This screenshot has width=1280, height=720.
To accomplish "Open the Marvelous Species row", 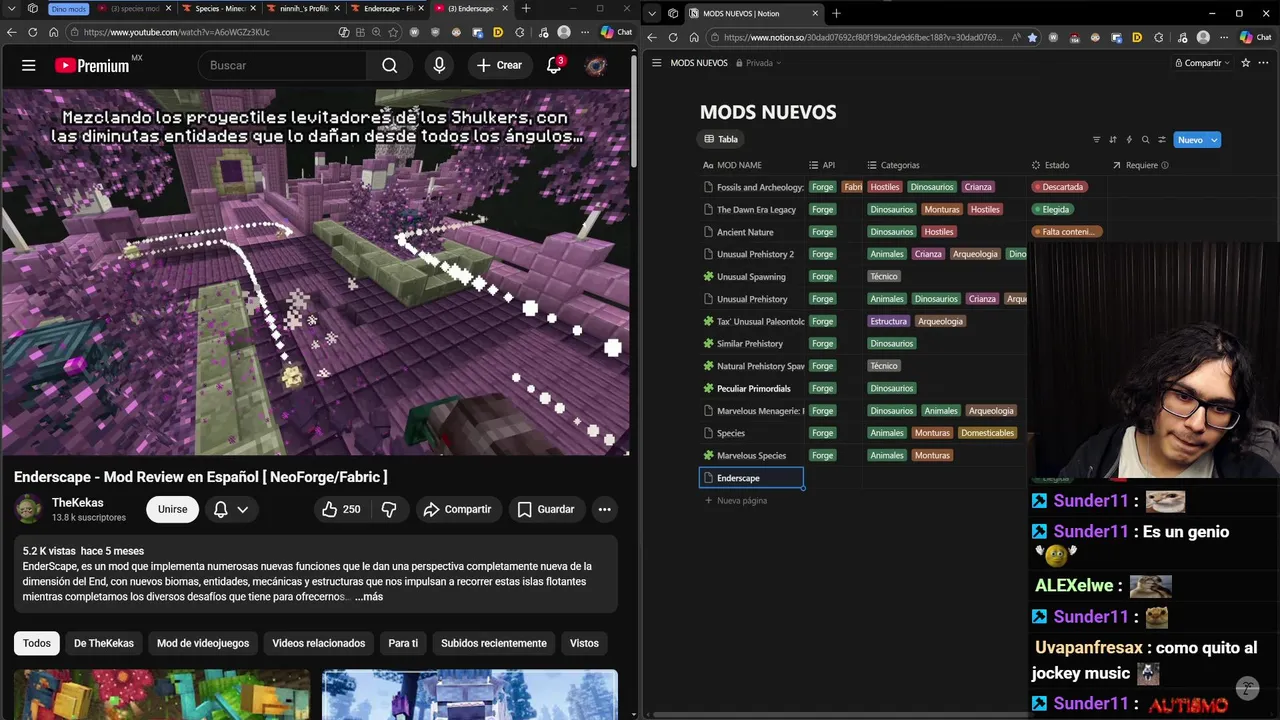I will pyautogui.click(x=751, y=455).
